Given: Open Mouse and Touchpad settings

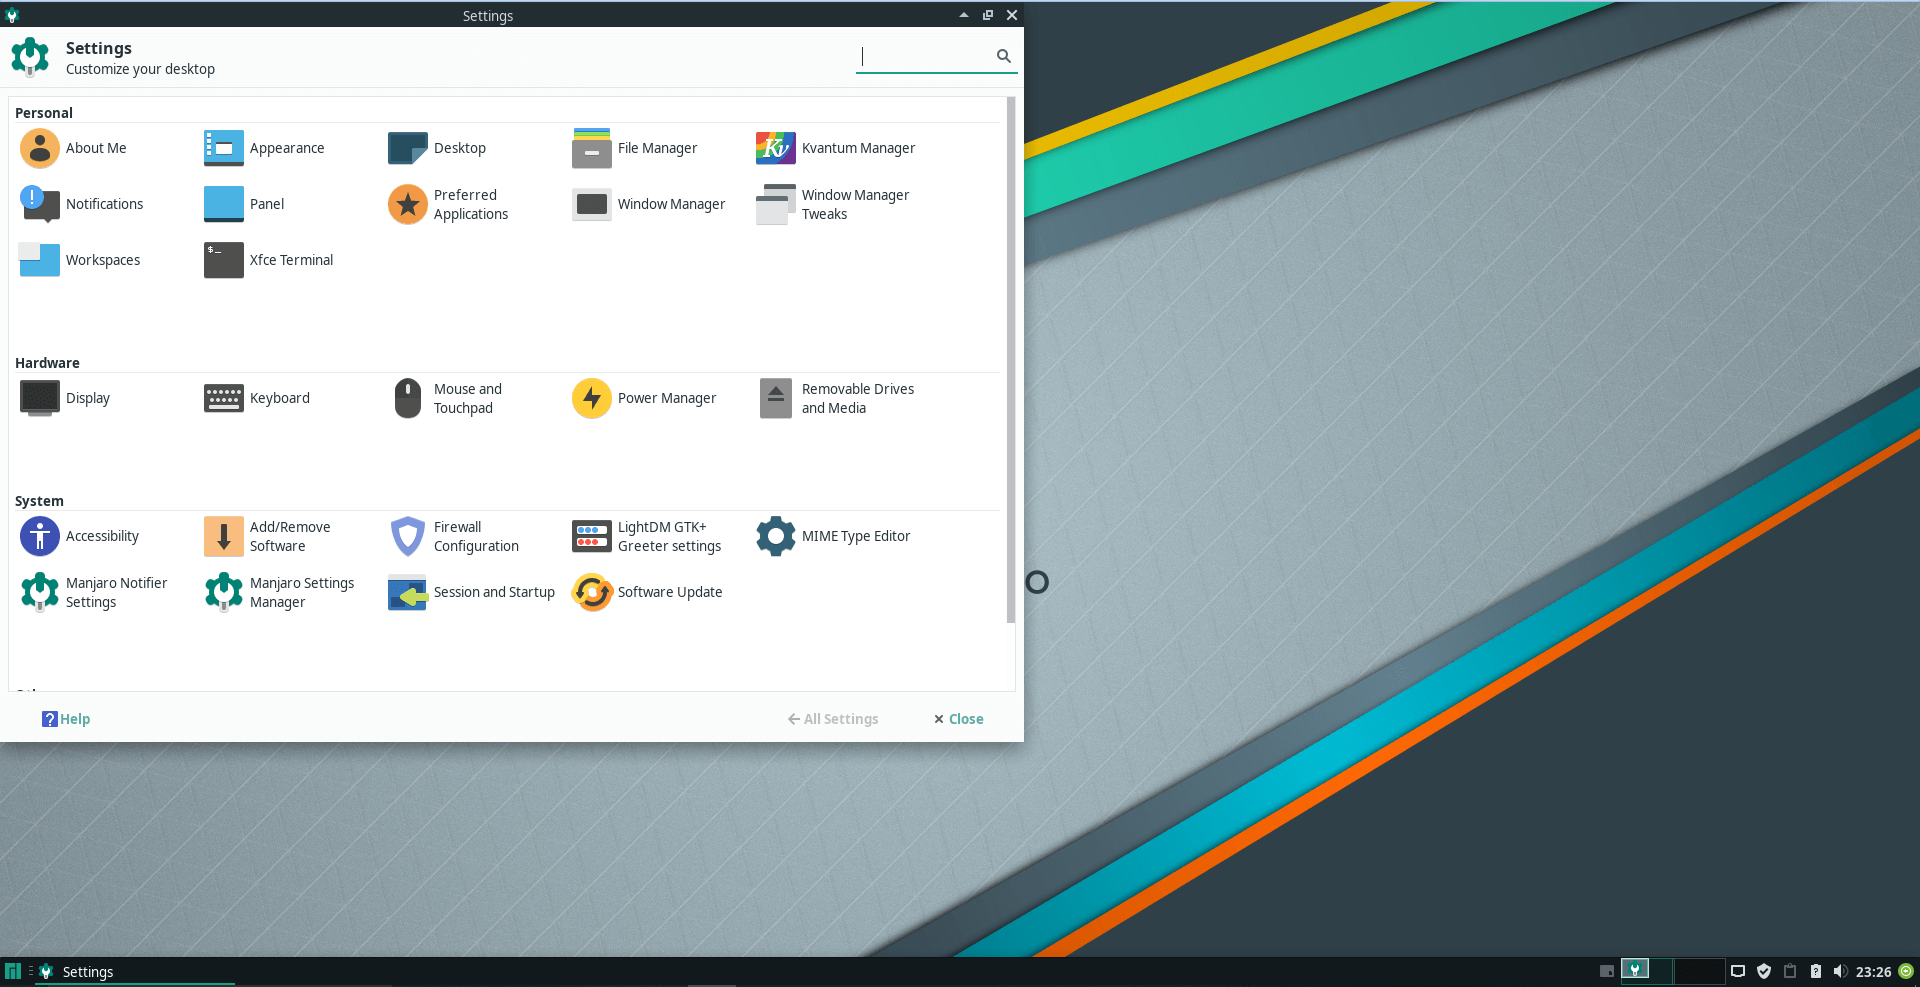Looking at the screenshot, I should [446, 398].
